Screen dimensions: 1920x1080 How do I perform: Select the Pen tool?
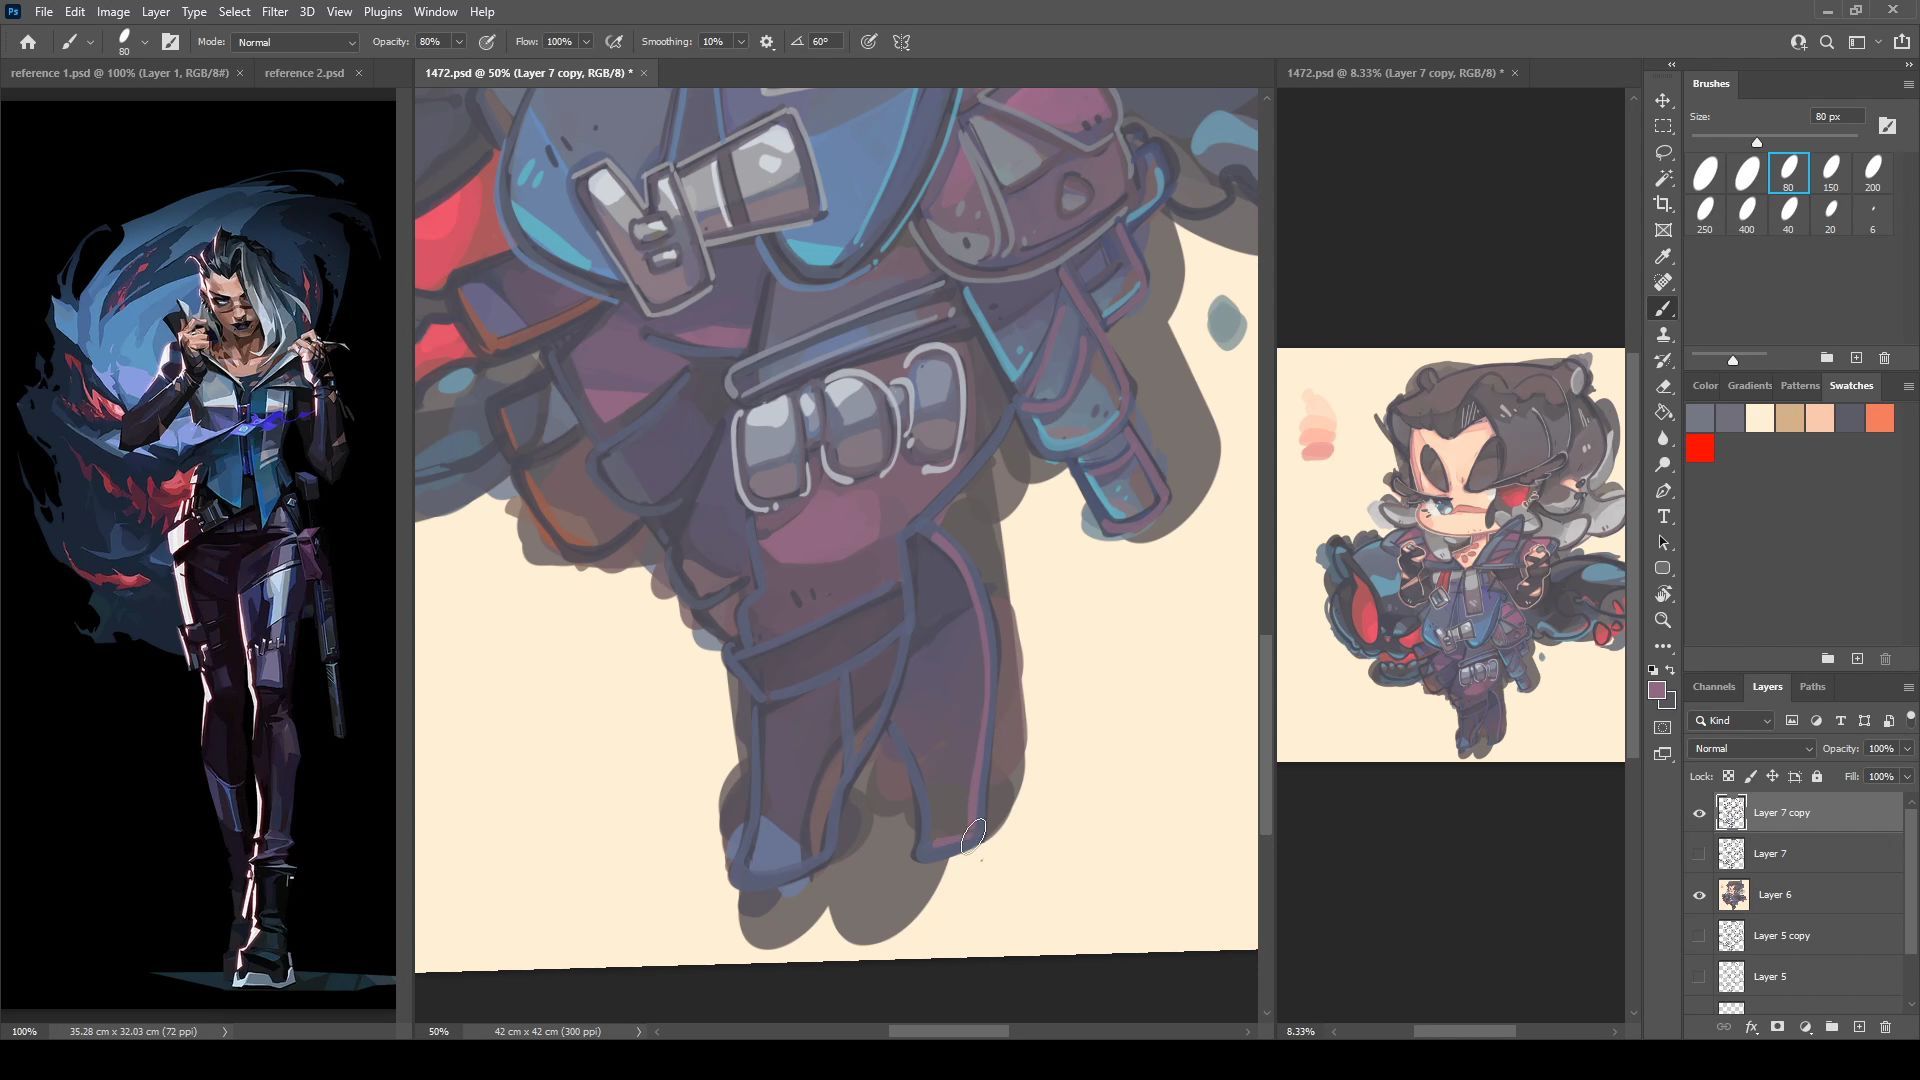point(1663,491)
